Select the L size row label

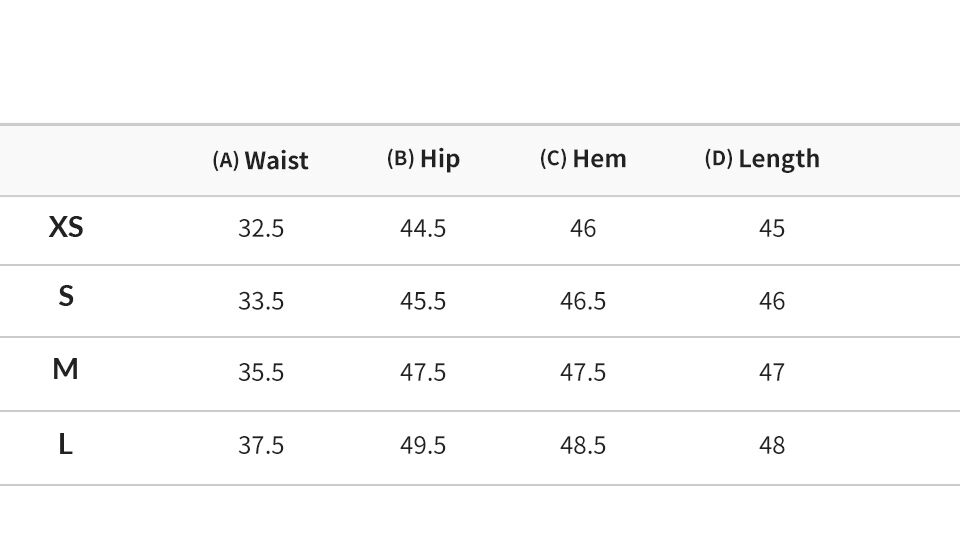tap(66, 444)
